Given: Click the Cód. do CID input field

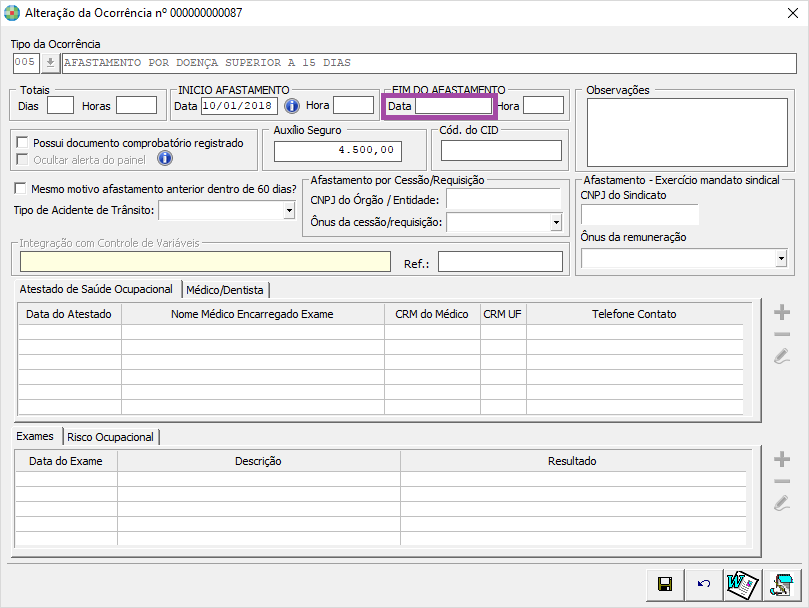Looking at the screenshot, I should click(x=501, y=151).
